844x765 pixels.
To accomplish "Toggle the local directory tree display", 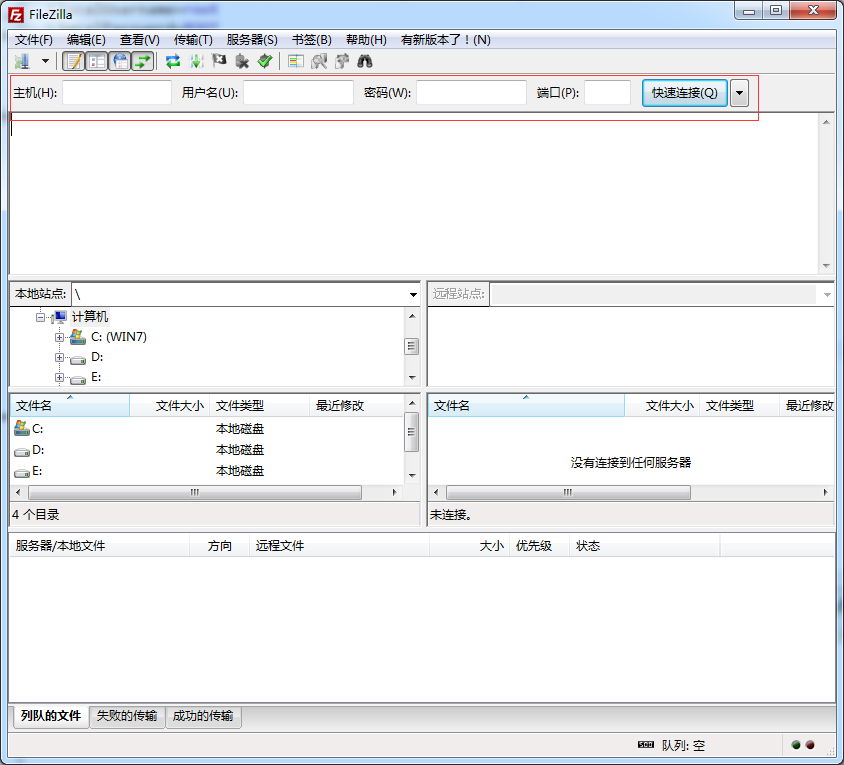I will (x=97, y=61).
